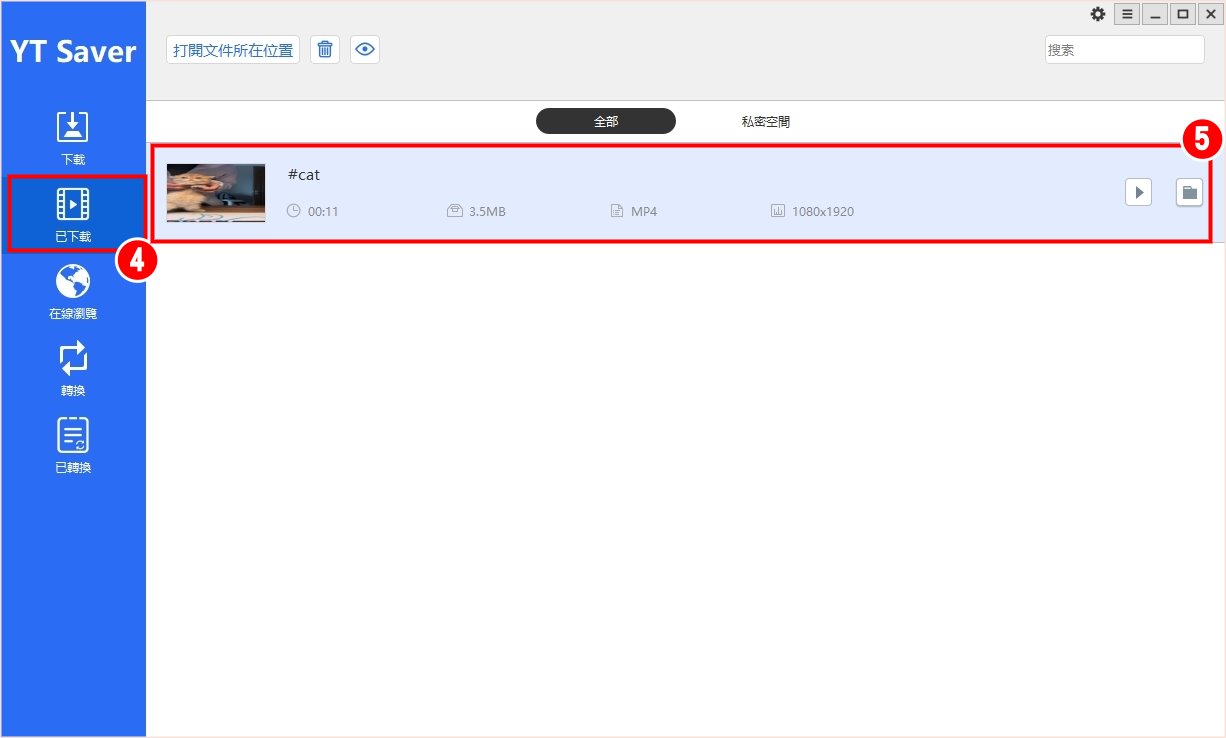Click the 打開文件所在位置 button
1226x738 pixels.
[233, 49]
